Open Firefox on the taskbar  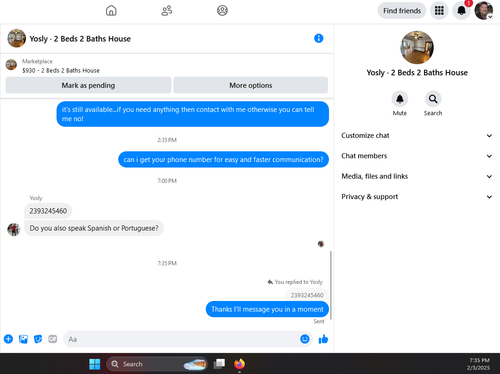[x=239, y=364]
